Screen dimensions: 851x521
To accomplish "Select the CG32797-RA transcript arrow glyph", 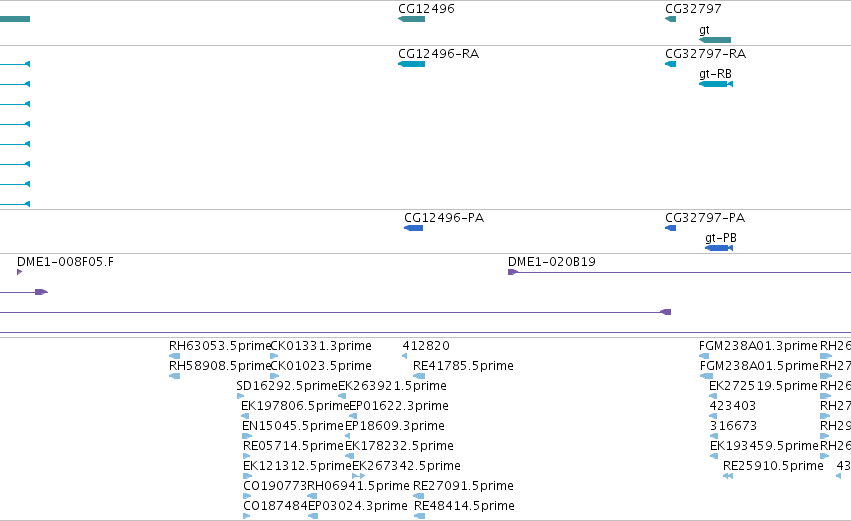I will click(x=670, y=64).
